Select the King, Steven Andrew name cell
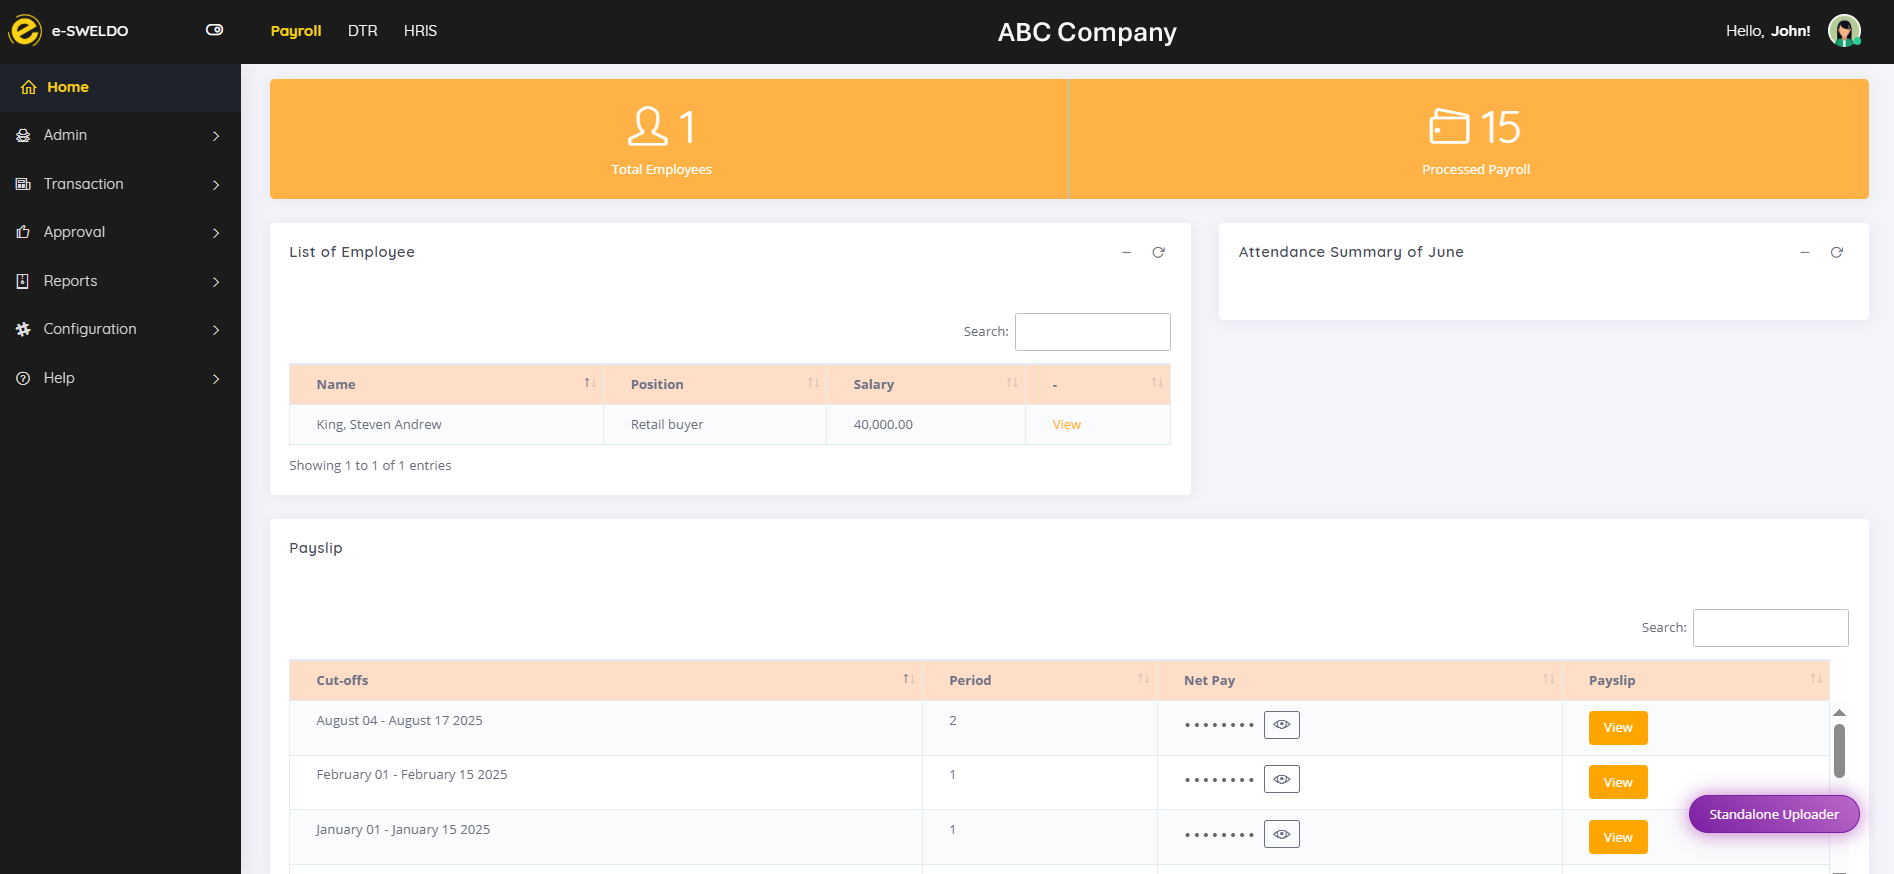The image size is (1894, 874). [446, 425]
